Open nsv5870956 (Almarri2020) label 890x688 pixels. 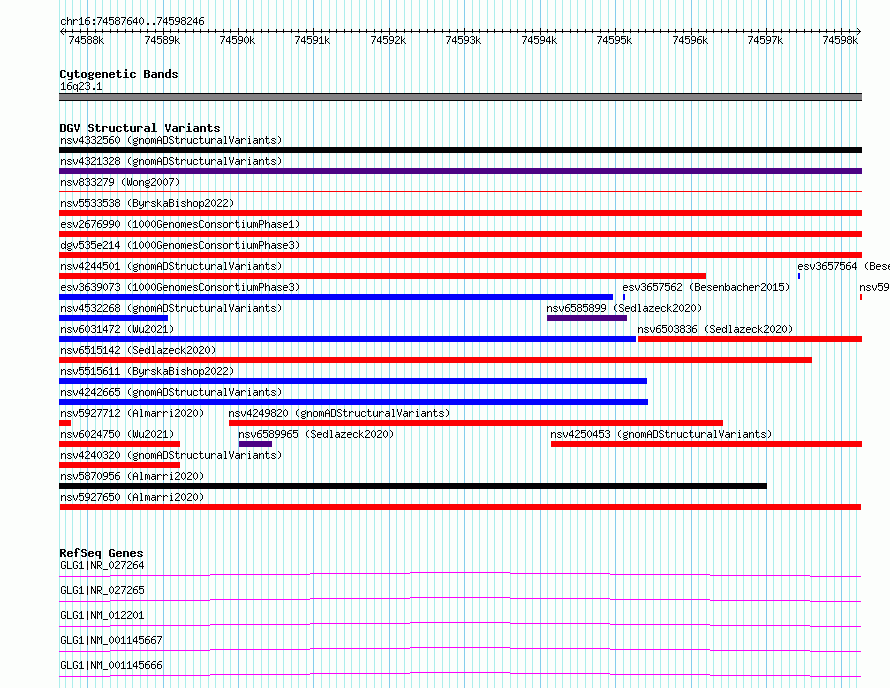pos(132,476)
